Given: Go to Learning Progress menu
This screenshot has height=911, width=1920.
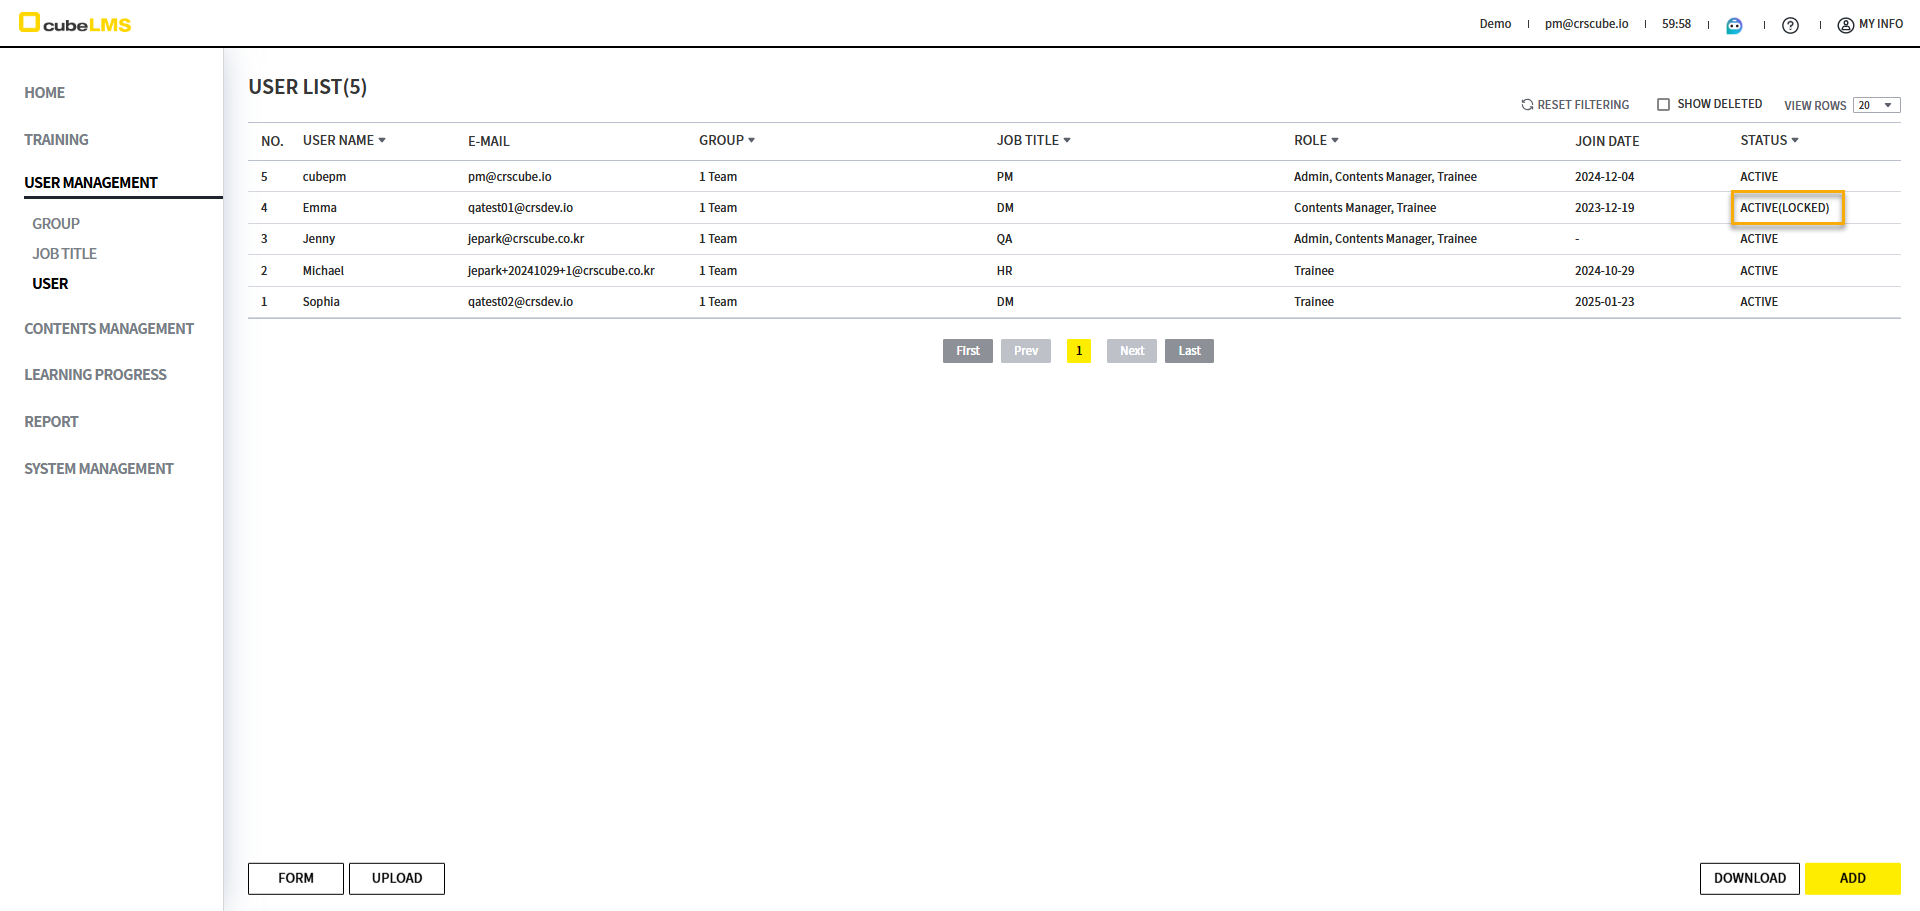Looking at the screenshot, I should (95, 375).
